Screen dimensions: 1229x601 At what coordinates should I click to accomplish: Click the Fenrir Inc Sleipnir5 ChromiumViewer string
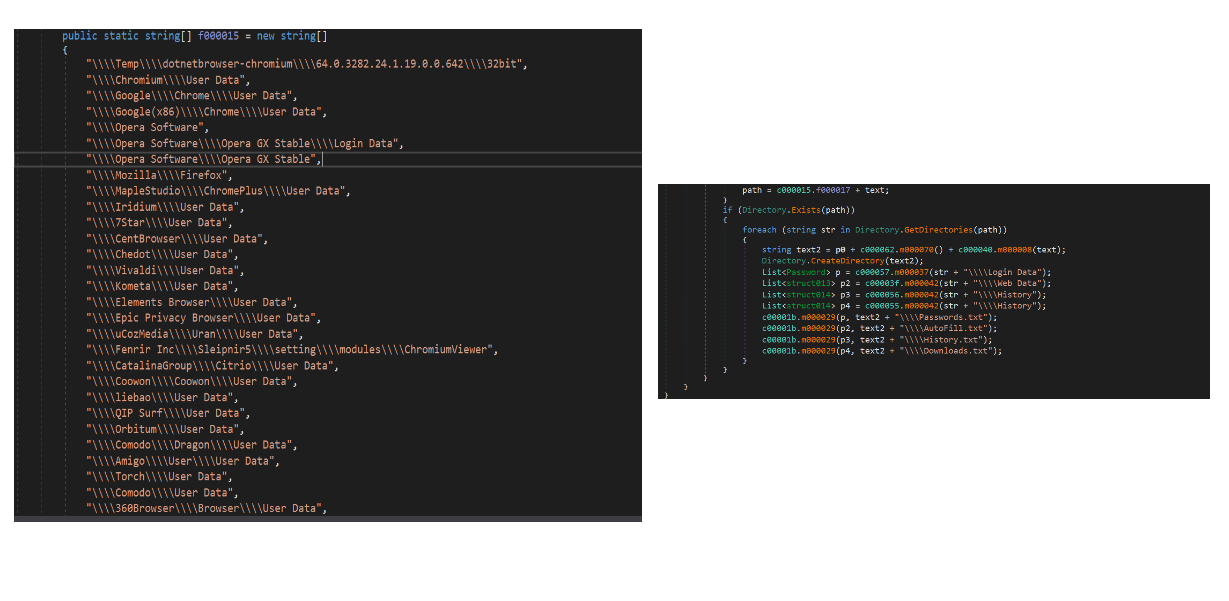(x=292, y=349)
